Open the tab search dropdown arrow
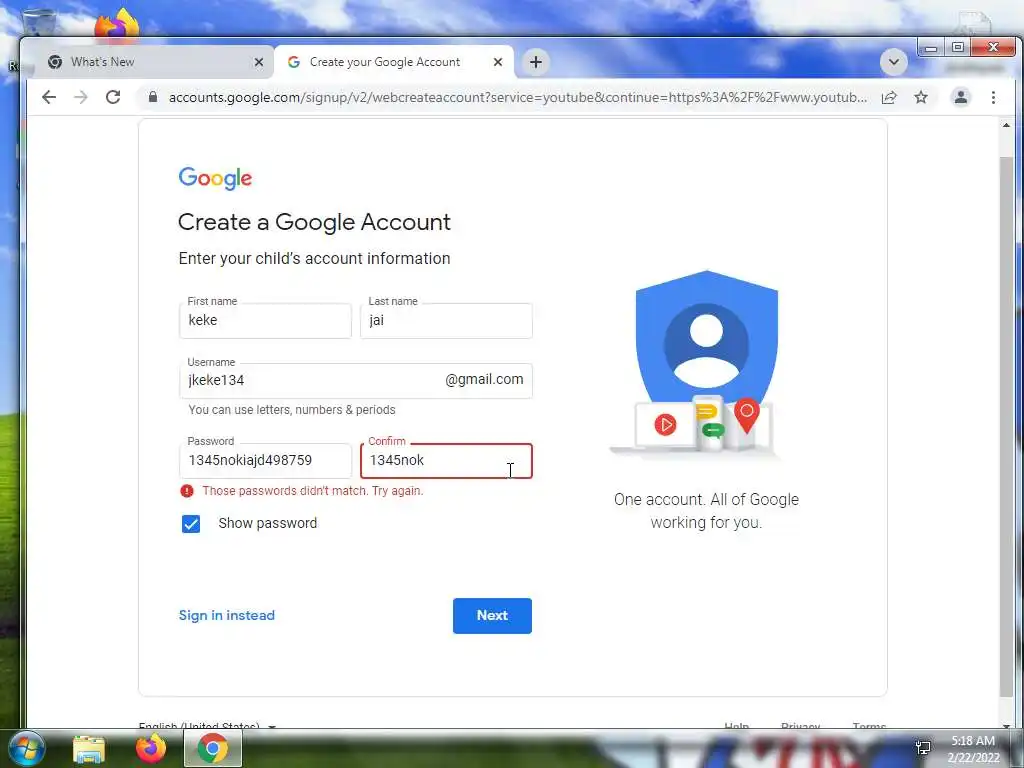1024x768 pixels. tap(893, 62)
